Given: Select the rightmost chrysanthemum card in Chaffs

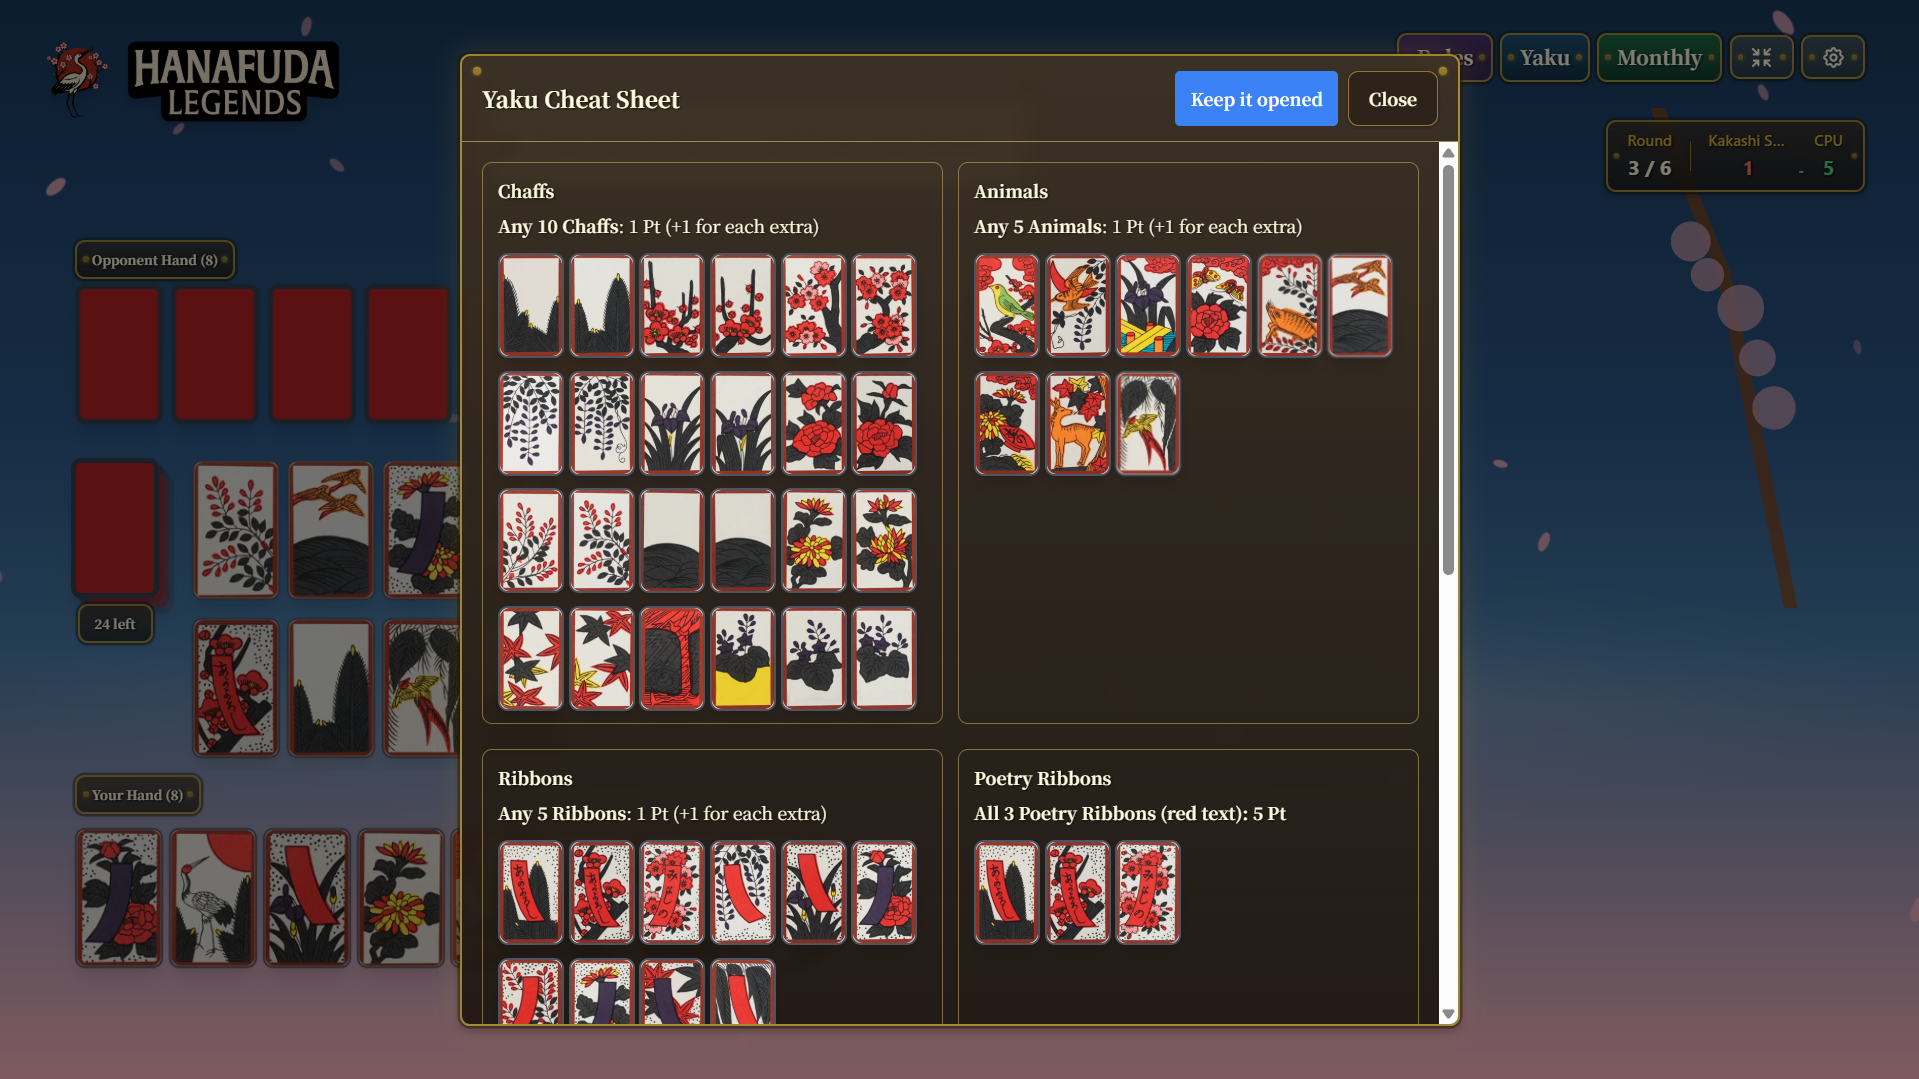Looking at the screenshot, I should click(884, 540).
